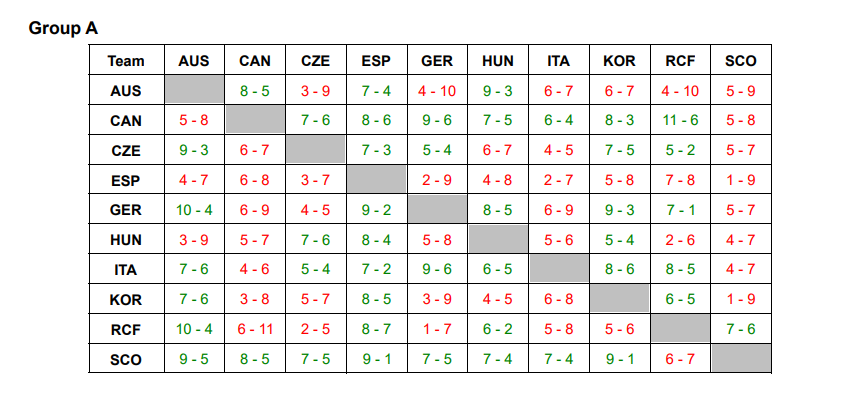Select GER versus AUS score 10 - 4
The image size is (864, 399).
tap(194, 210)
